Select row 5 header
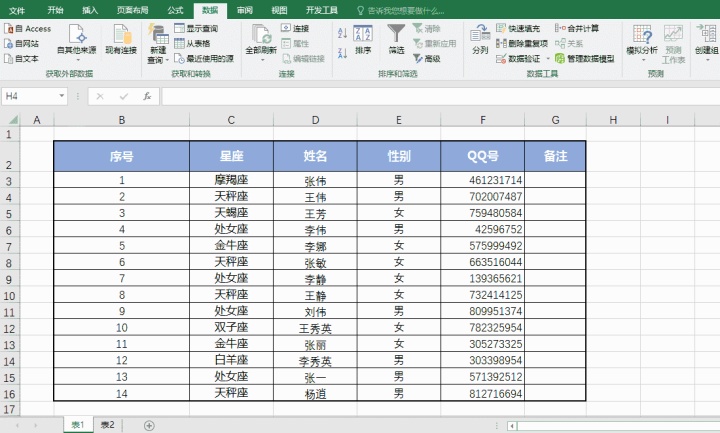Viewport: 720px width, 433px height. coord(9,214)
